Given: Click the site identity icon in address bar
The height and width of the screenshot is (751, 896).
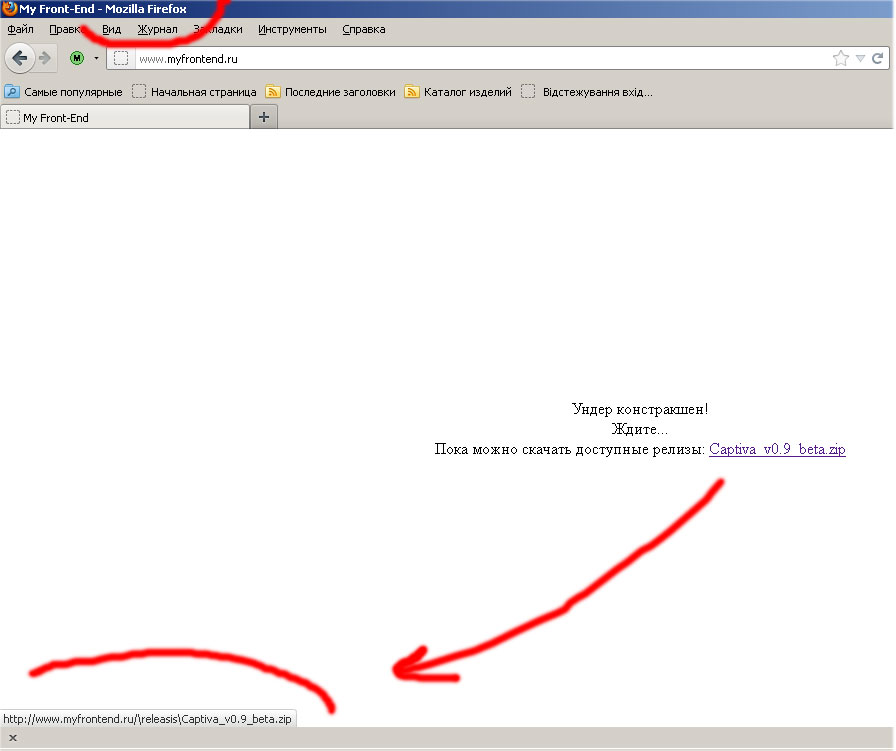Looking at the screenshot, I should click(121, 58).
